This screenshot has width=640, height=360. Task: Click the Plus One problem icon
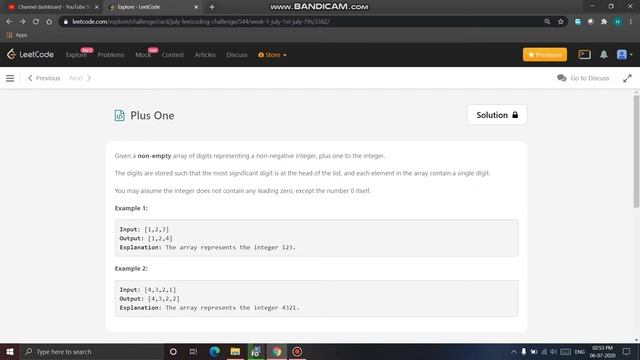click(119, 116)
